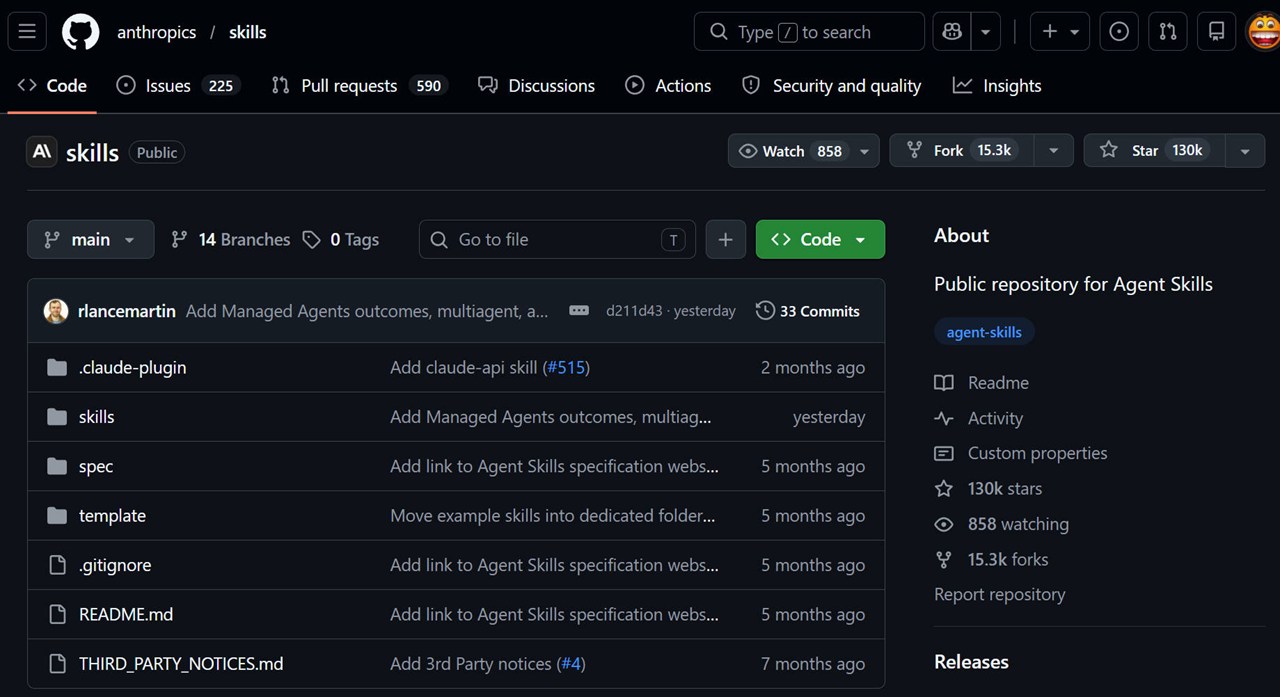Open the template folder
1280x697 pixels.
112,515
